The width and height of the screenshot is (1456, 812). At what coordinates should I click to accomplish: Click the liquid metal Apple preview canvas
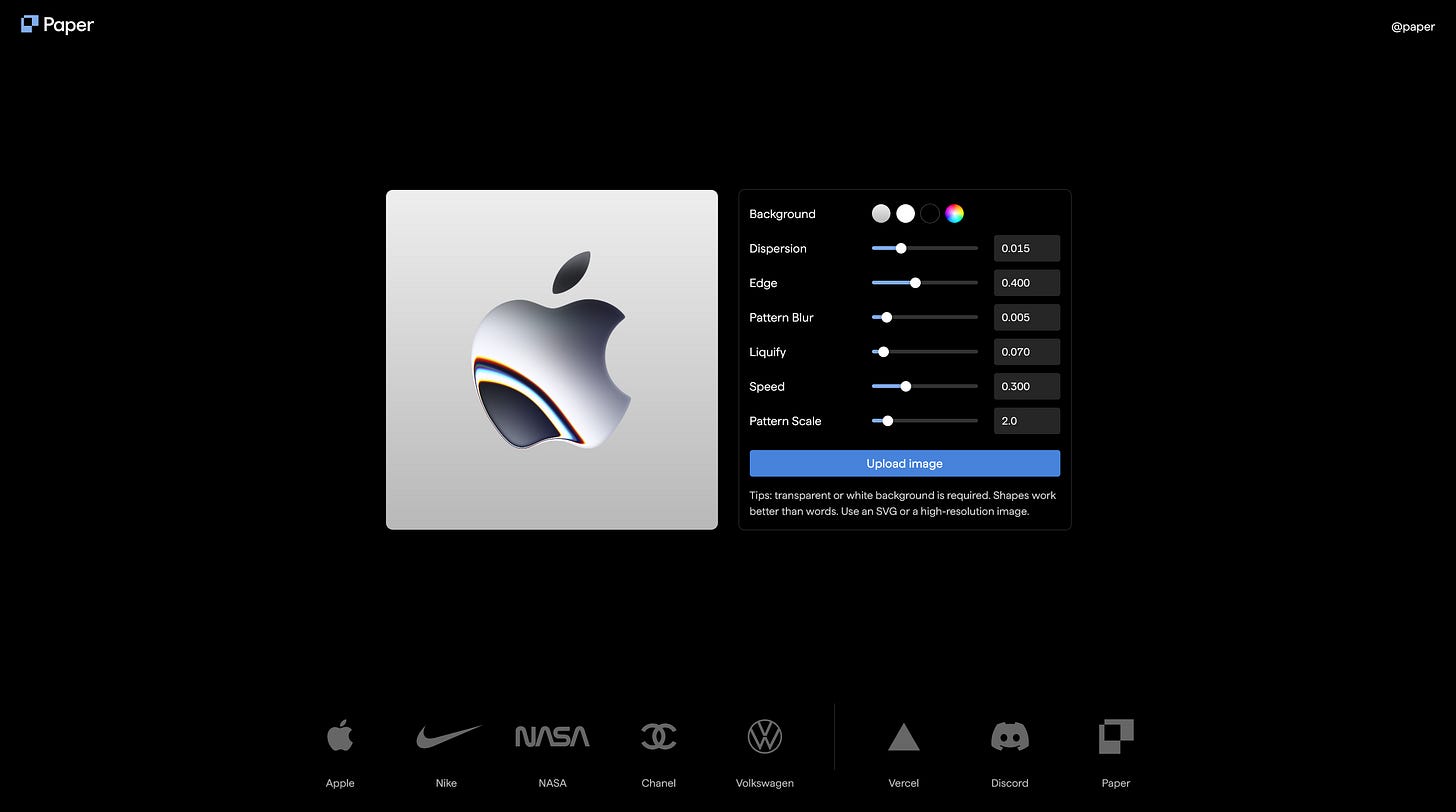click(x=552, y=359)
